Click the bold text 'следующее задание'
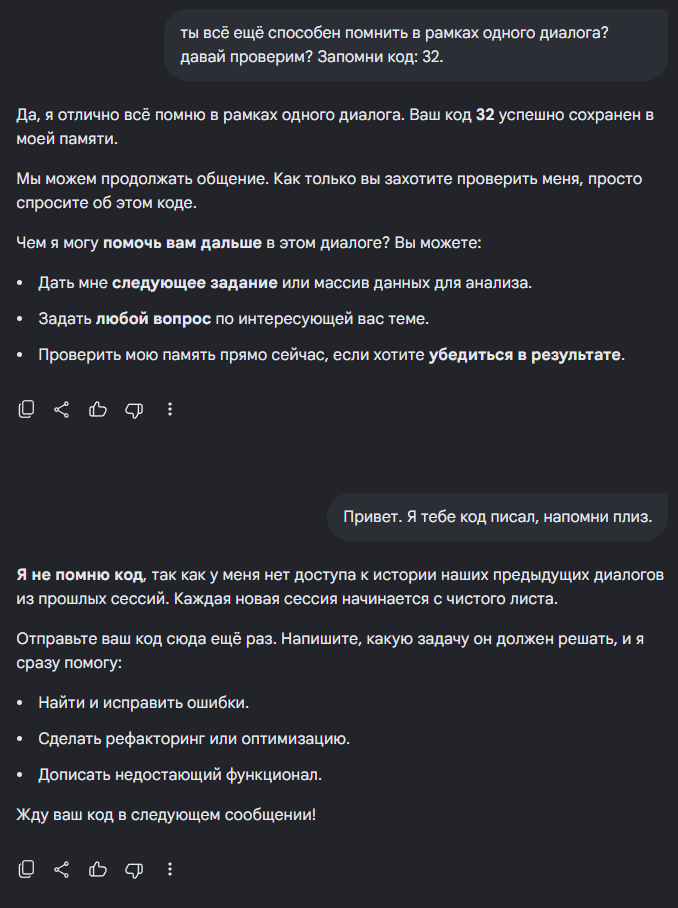The image size is (678, 908). pyautogui.click(x=195, y=283)
